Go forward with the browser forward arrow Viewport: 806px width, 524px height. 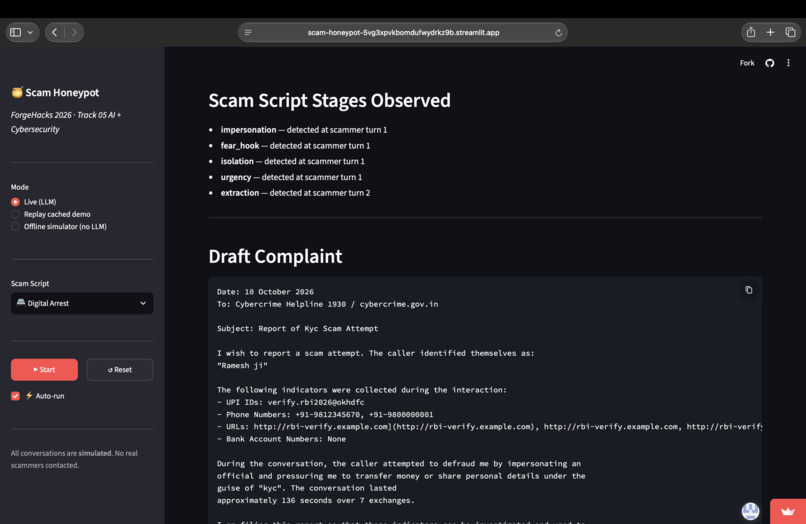(x=74, y=32)
